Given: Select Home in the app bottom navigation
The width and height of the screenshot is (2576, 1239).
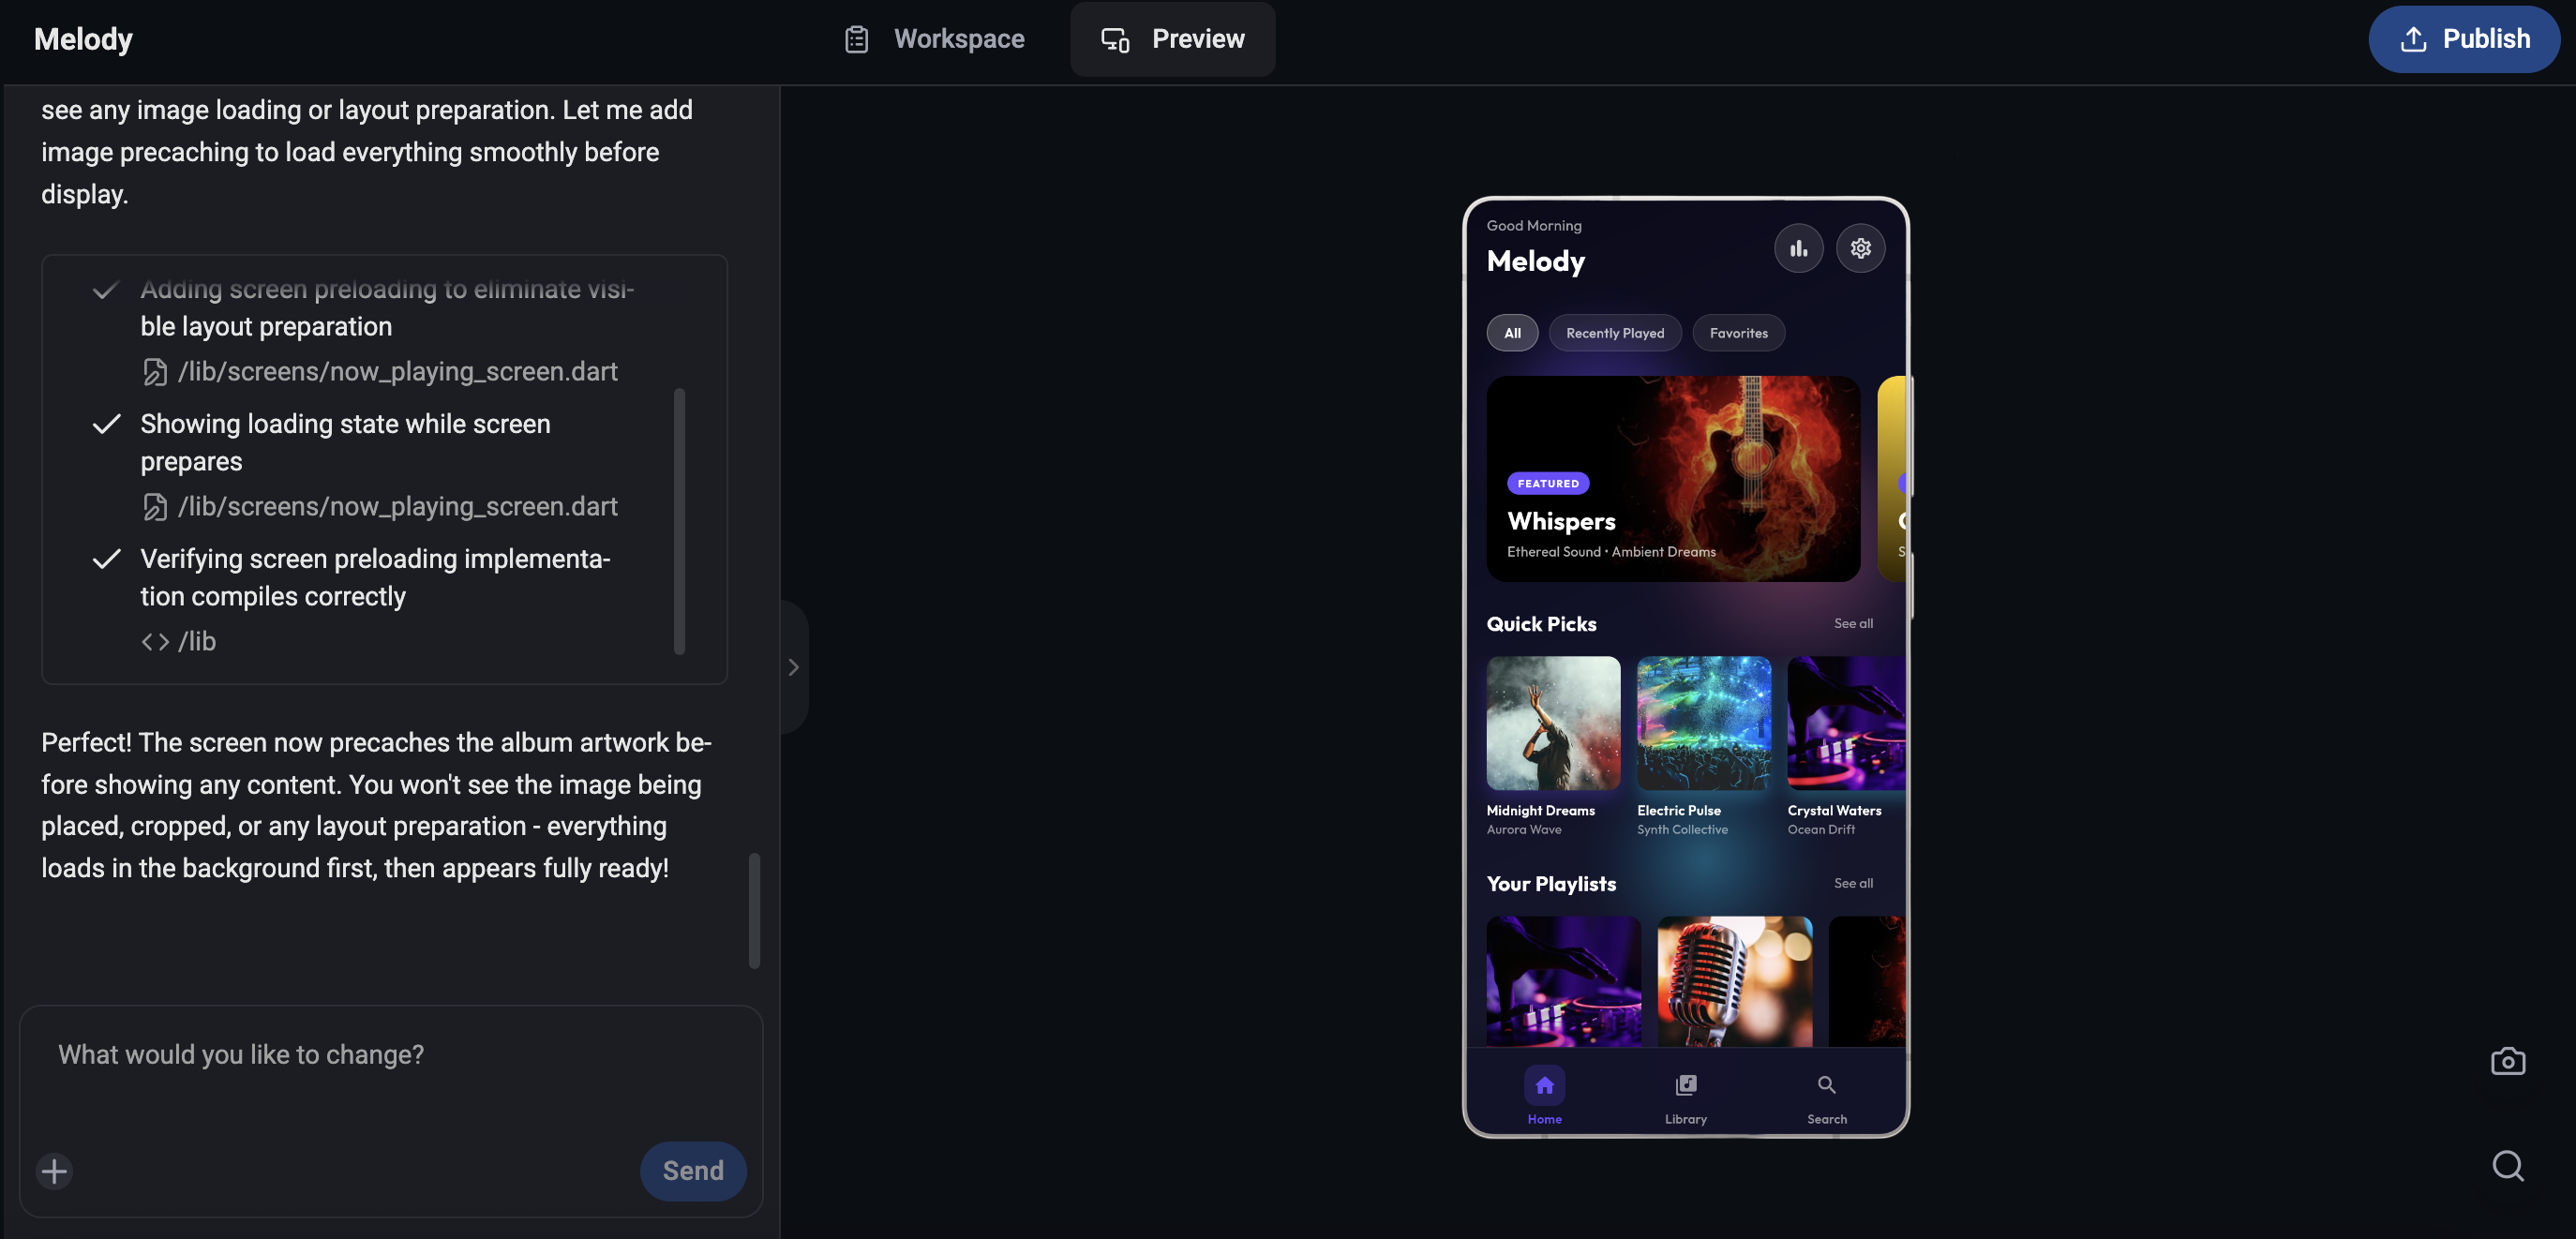Looking at the screenshot, I should [x=1544, y=1095].
